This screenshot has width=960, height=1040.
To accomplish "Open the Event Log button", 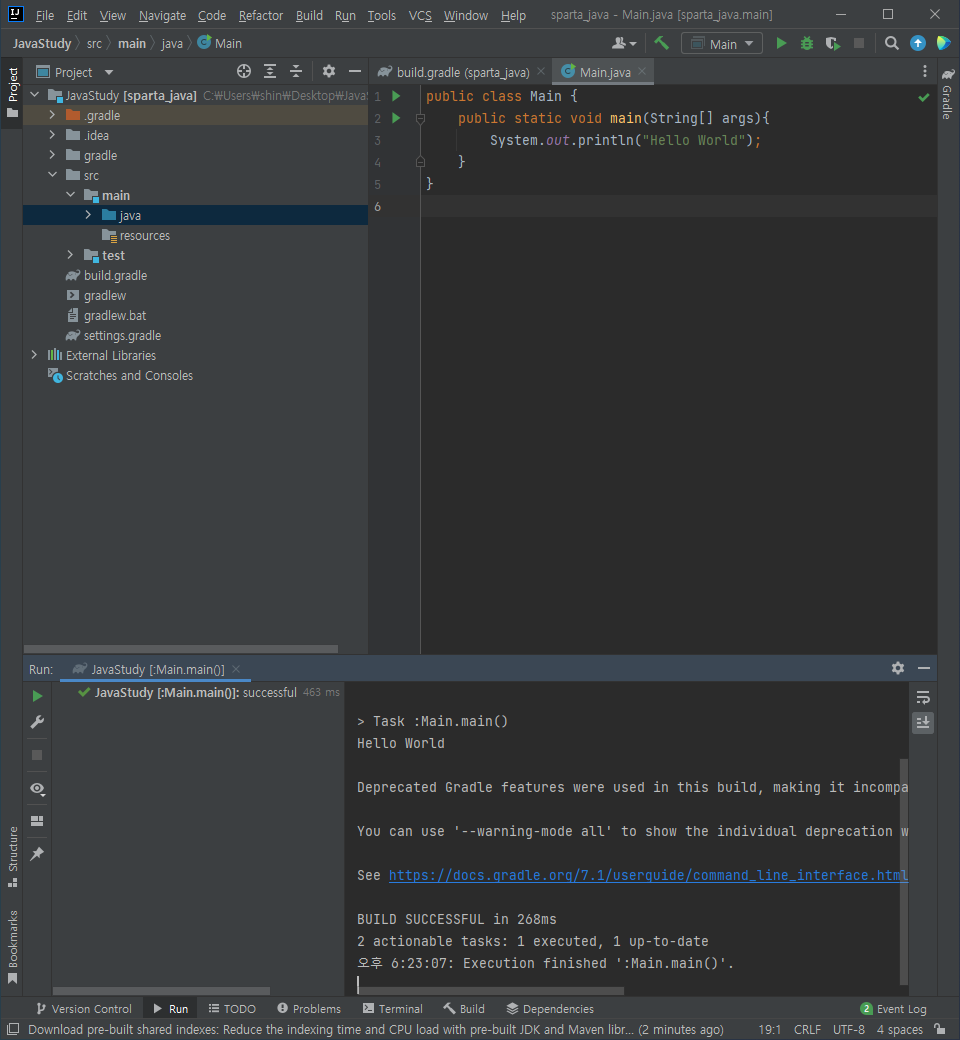I will (893, 1009).
